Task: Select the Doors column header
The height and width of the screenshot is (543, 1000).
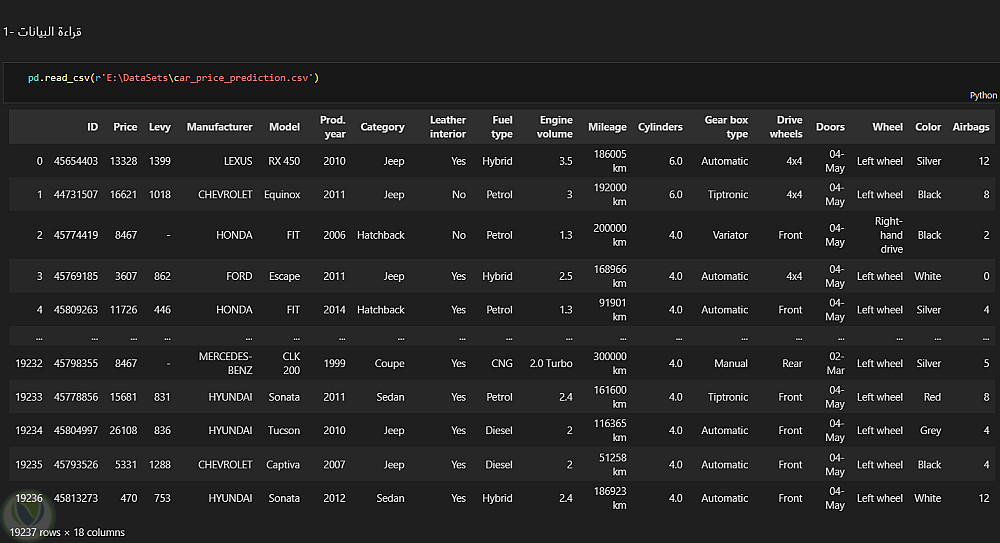Action: click(x=830, y=127)
